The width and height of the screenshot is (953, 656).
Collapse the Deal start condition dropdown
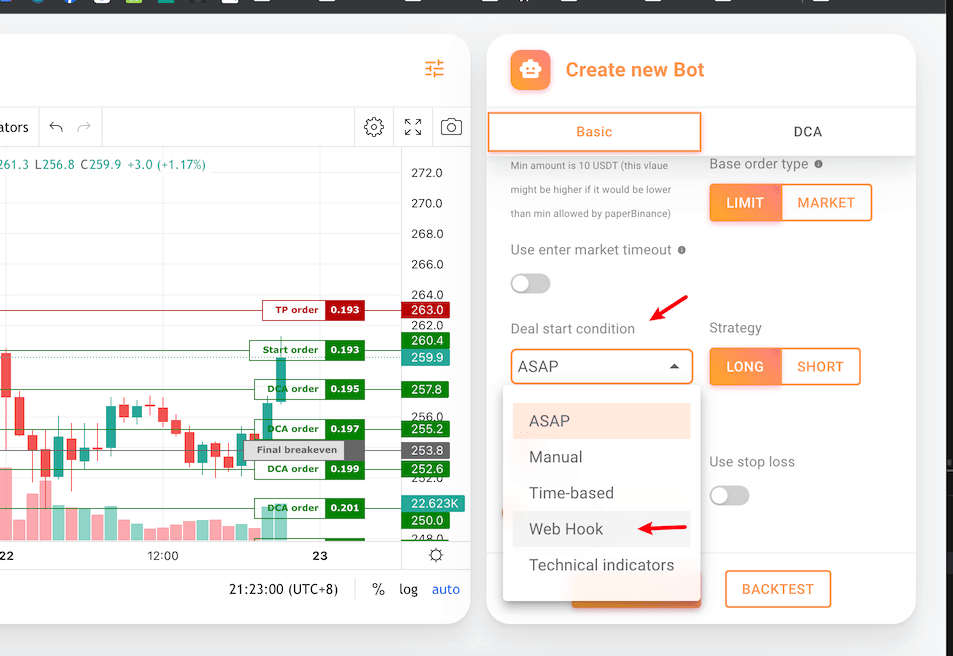point(674,367)
